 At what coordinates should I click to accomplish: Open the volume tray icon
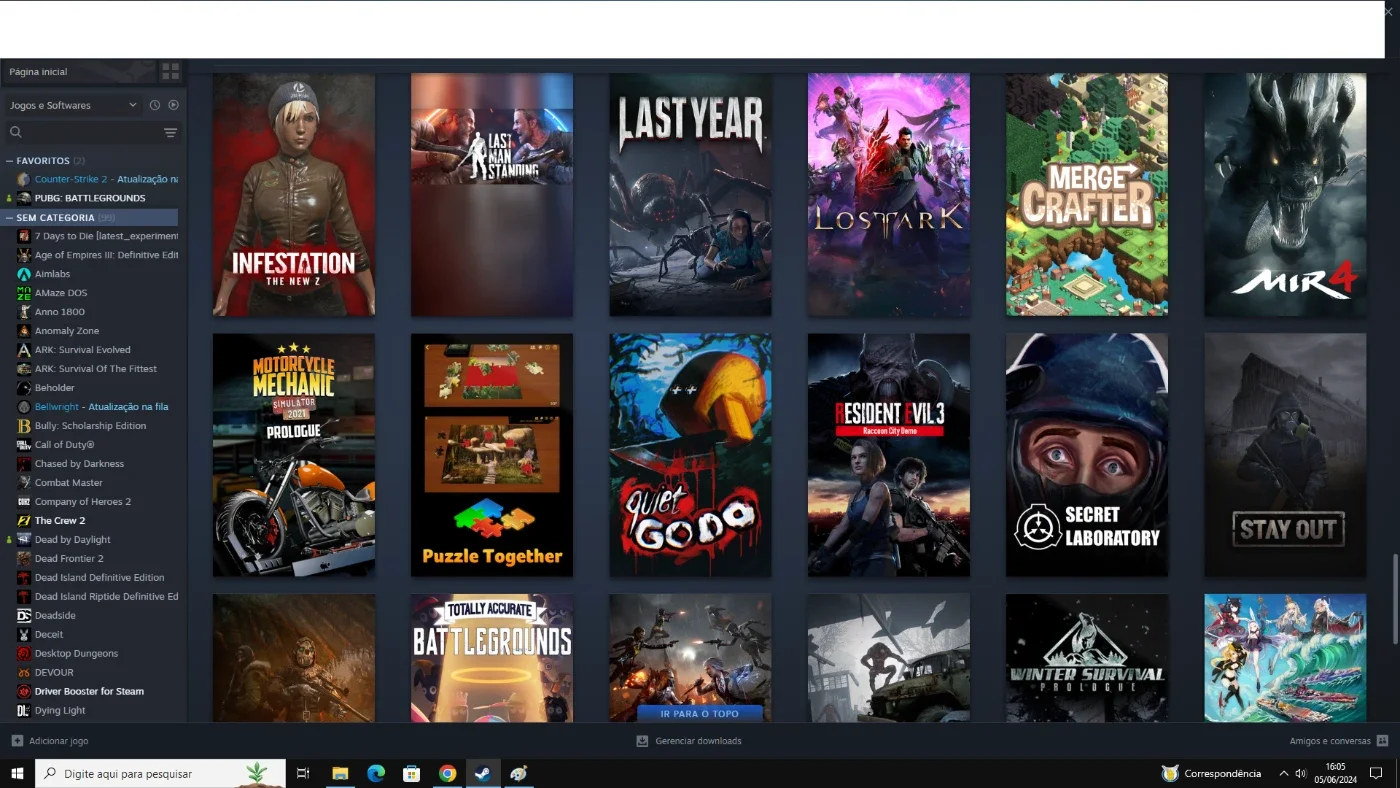[x=1300, y=773]
